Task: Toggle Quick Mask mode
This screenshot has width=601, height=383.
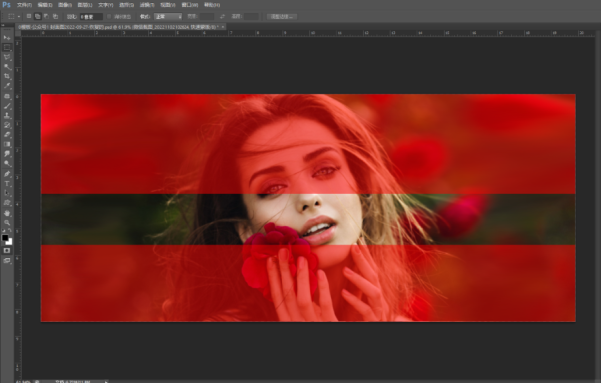Action: pyautogui.click(x=7, y=250)
